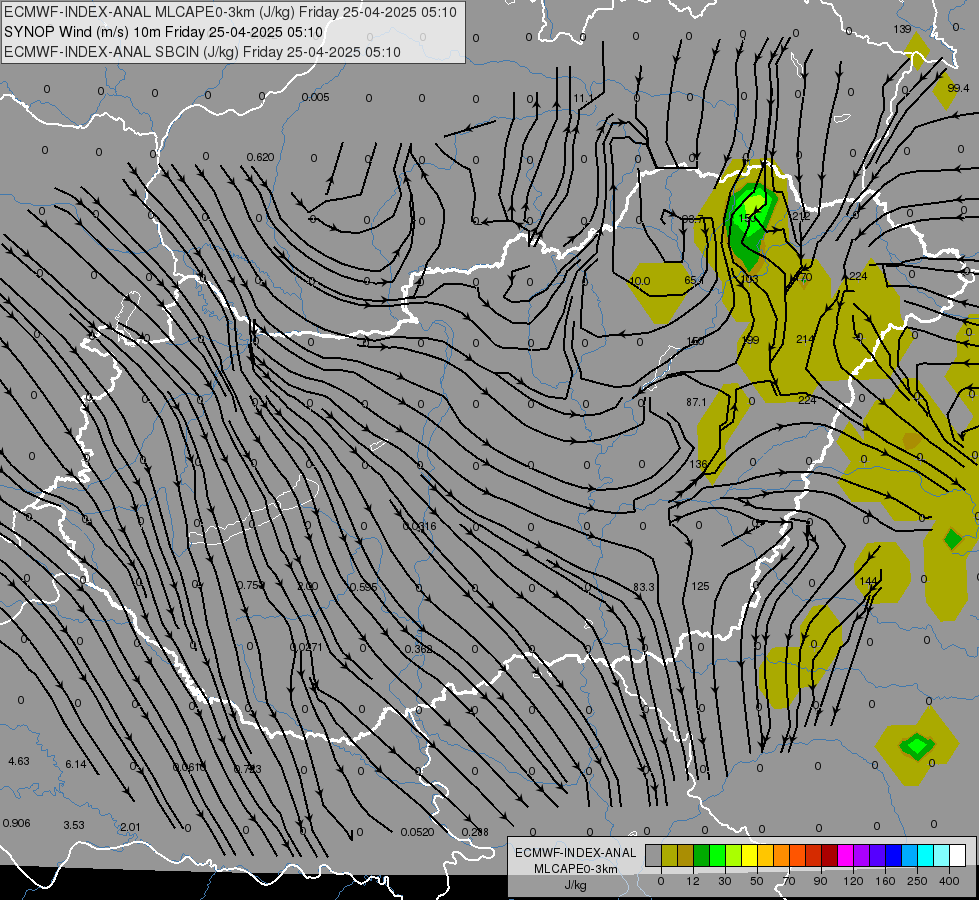Click the '11.1' value on the map
This screenshot has height=900, width=979.
point(583,98)
